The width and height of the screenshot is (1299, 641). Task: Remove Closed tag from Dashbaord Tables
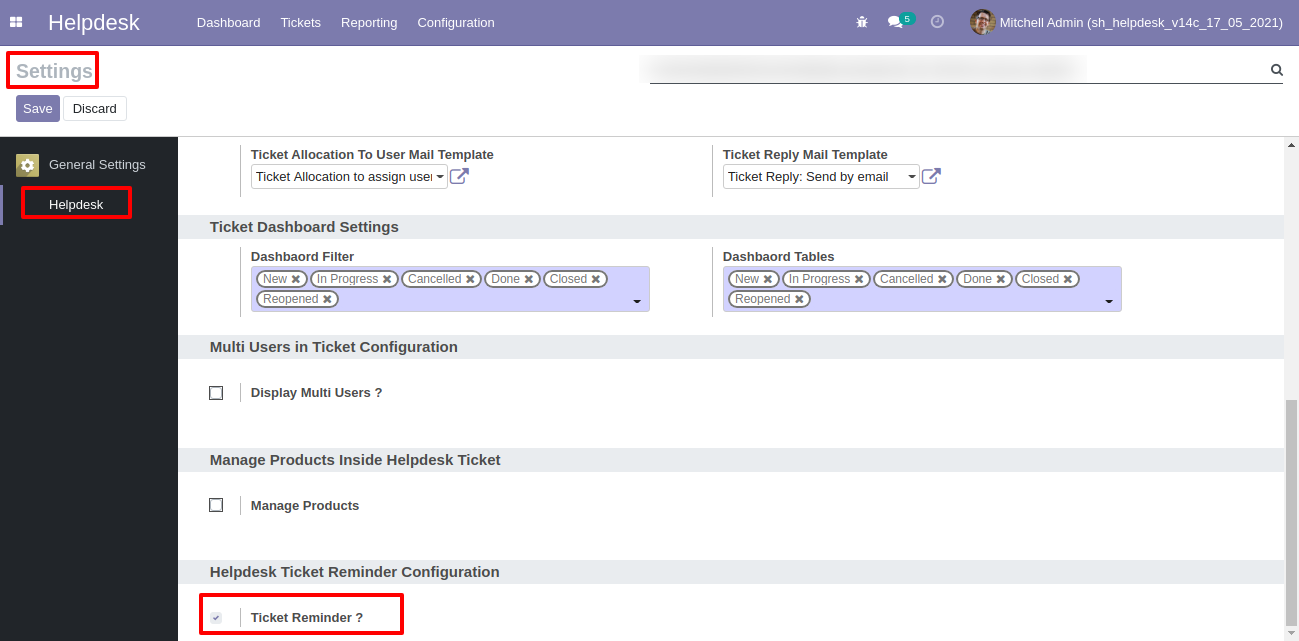[x=1068, y=280]
